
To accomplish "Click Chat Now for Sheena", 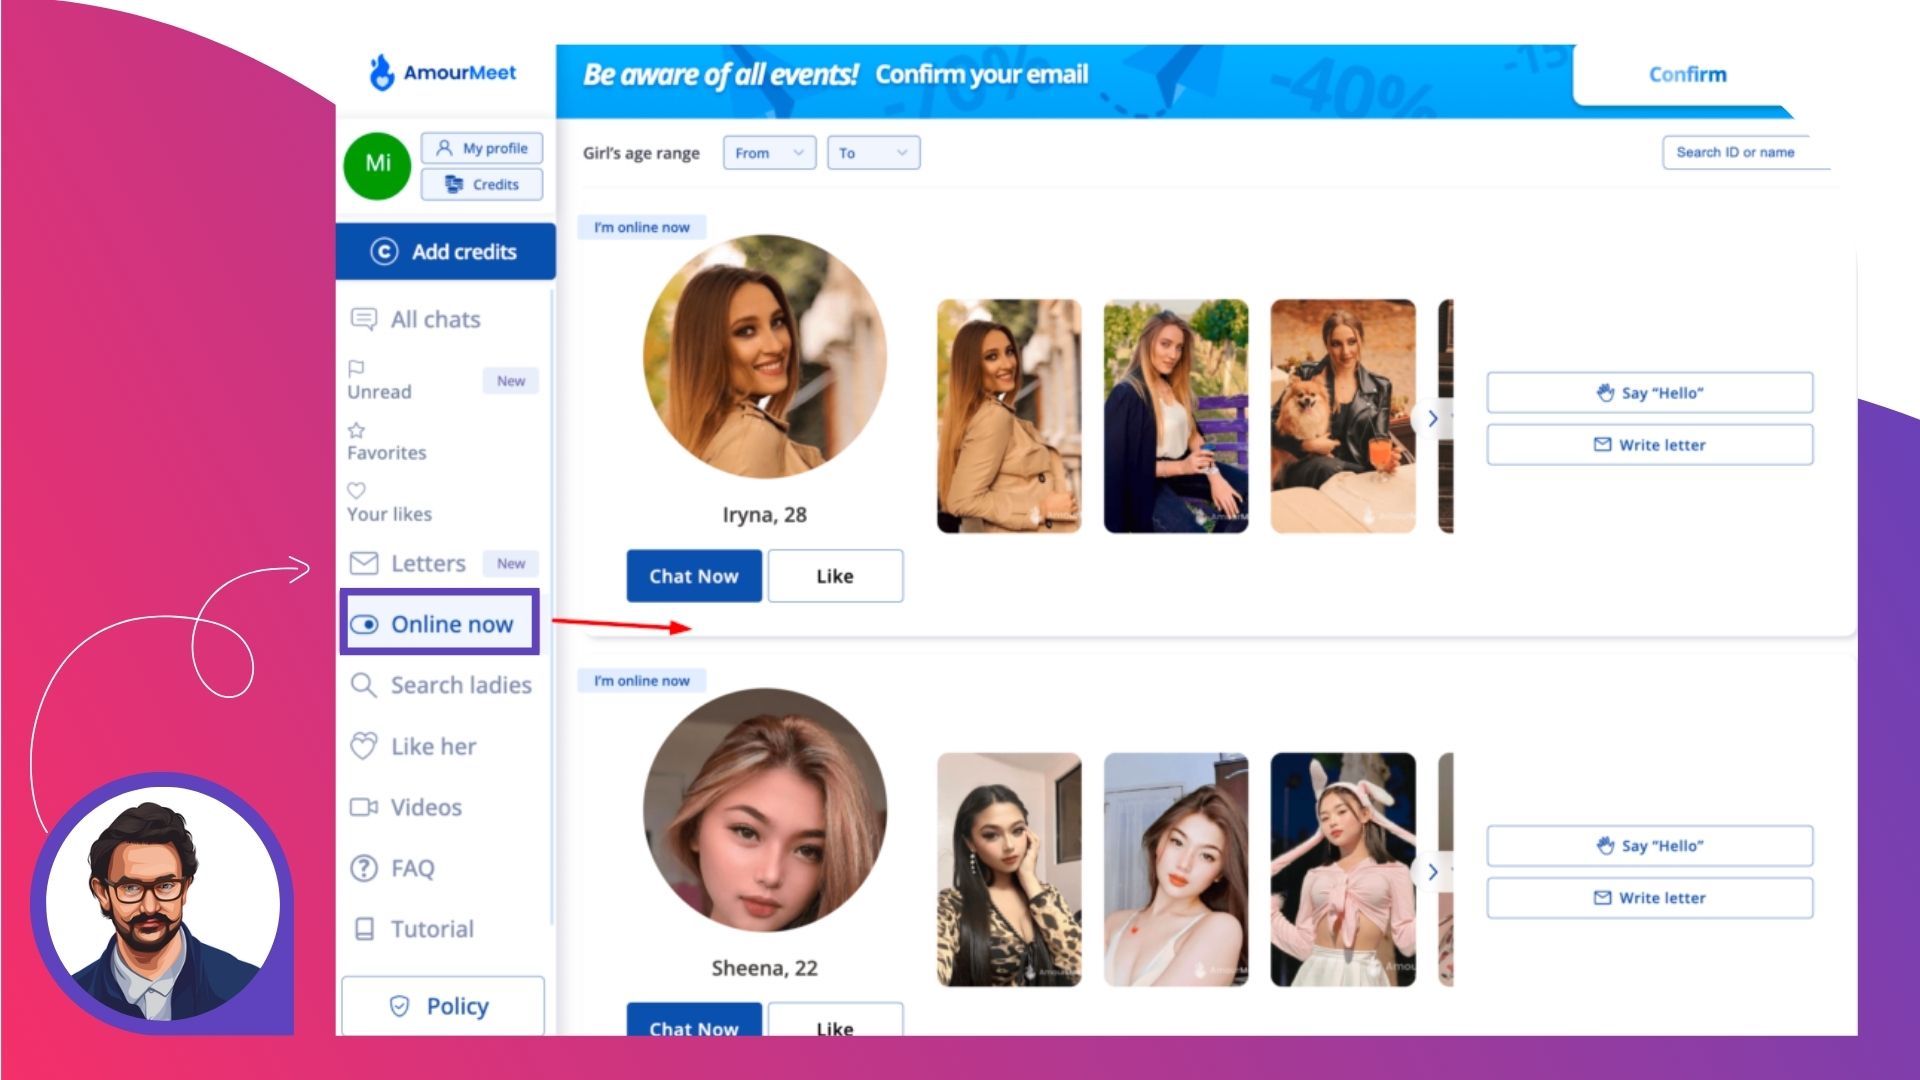I will click(694, 1020).
